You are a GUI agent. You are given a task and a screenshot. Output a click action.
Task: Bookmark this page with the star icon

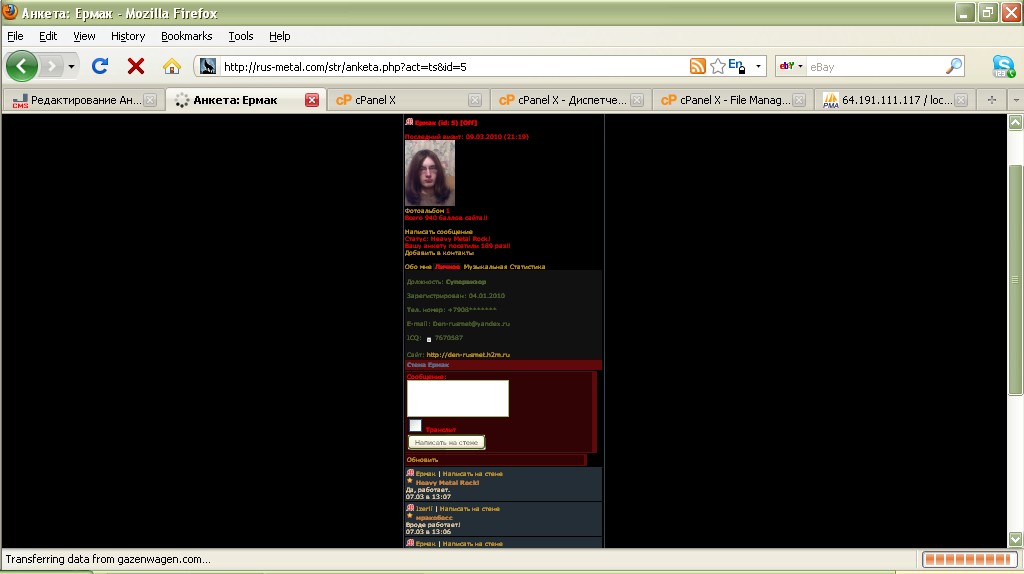[x=717, y=67]
